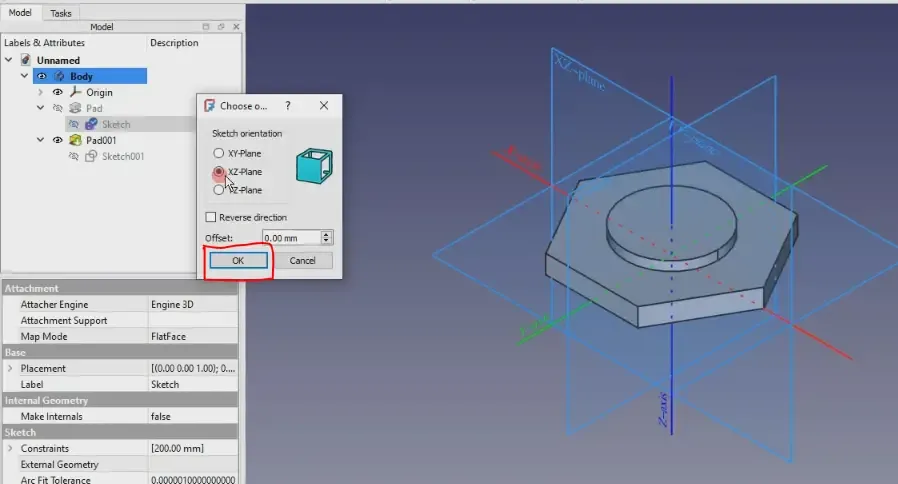The height and width of the screenshot is (484, 898).
Task: Click the sketch orientation preview cube
Action: click(314, 166)
